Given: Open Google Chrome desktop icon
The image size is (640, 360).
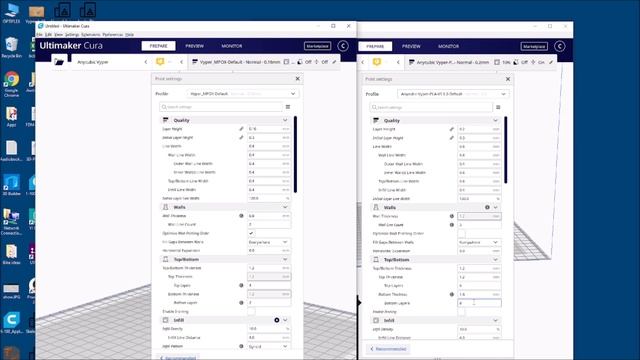Looking at the screenshot, I should point(11,84).
